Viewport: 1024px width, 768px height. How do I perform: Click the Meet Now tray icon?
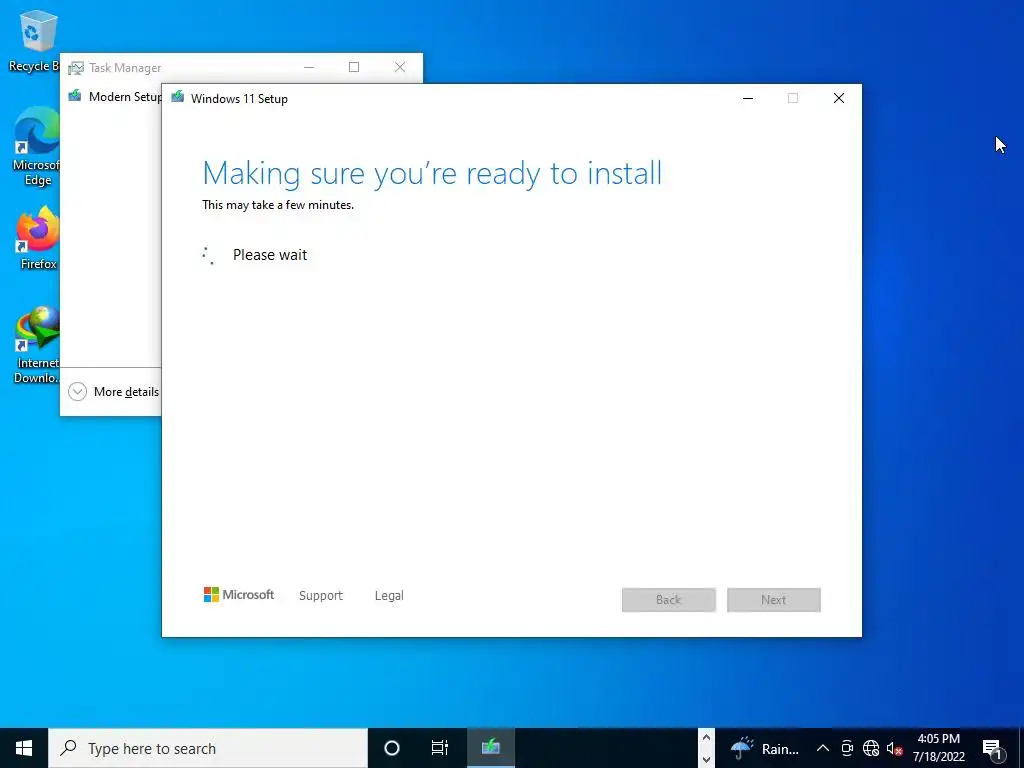click(847, 748)
